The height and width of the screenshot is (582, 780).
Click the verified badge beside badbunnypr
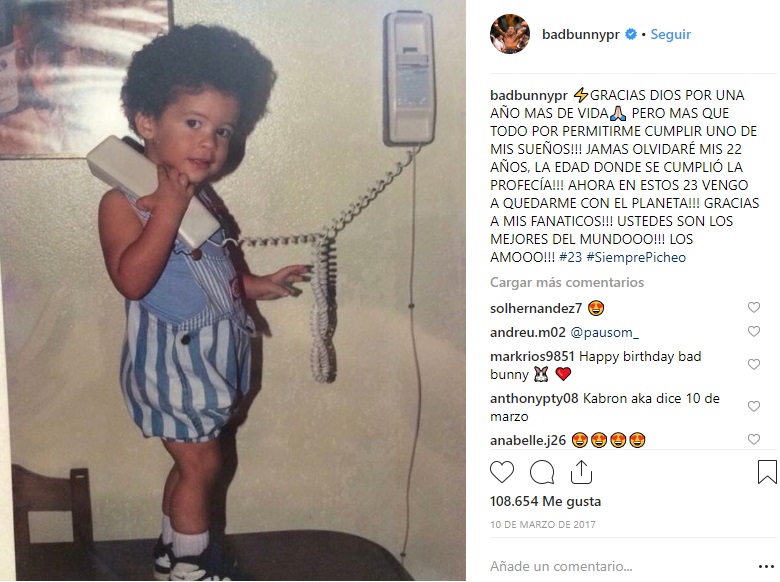(x=630, y=34)
